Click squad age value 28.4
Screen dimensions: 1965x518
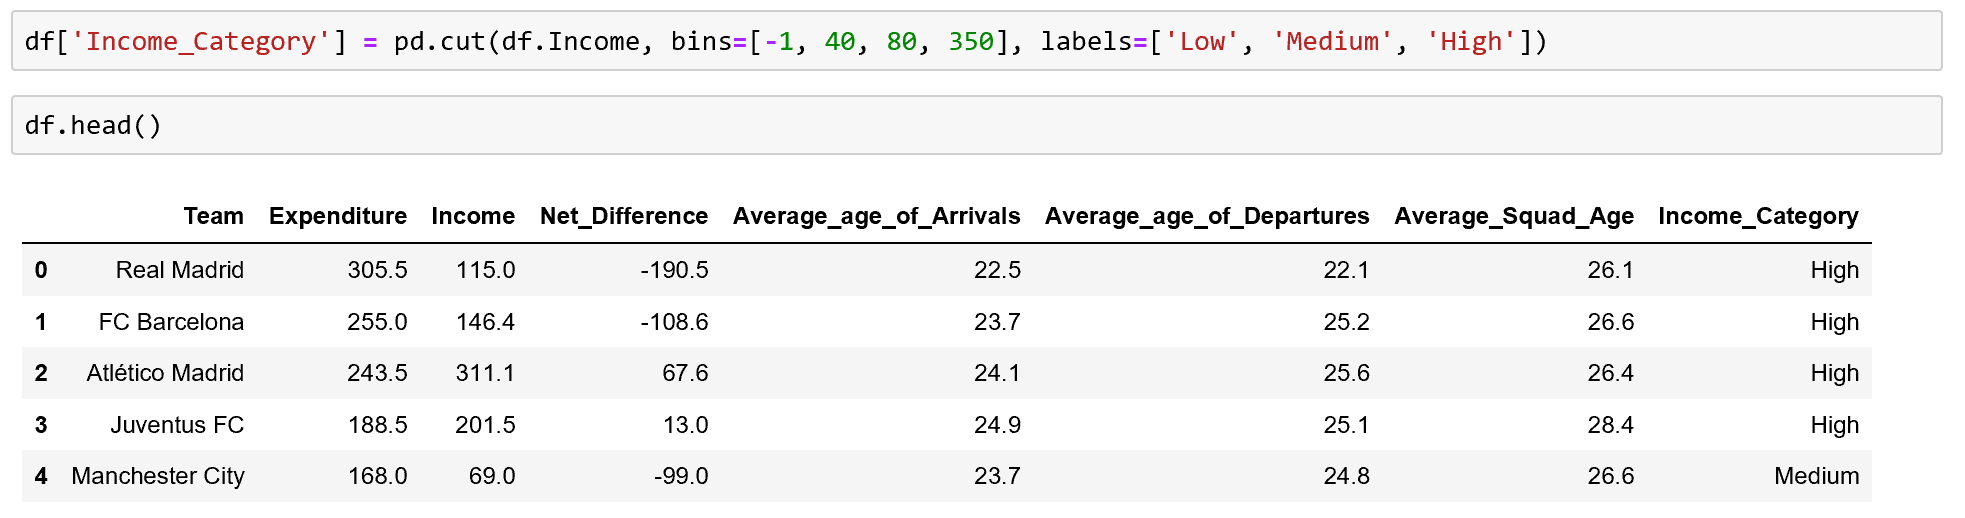pyautogui.click(x=1610, y=425)
